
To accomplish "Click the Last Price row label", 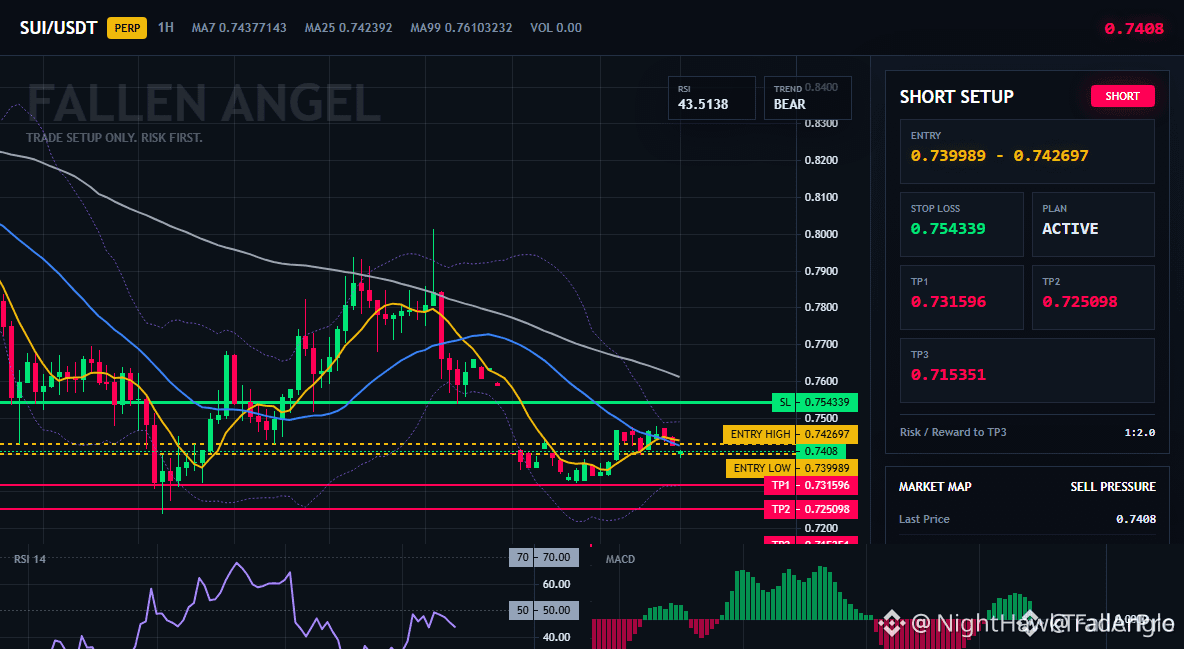I will 924,519.
